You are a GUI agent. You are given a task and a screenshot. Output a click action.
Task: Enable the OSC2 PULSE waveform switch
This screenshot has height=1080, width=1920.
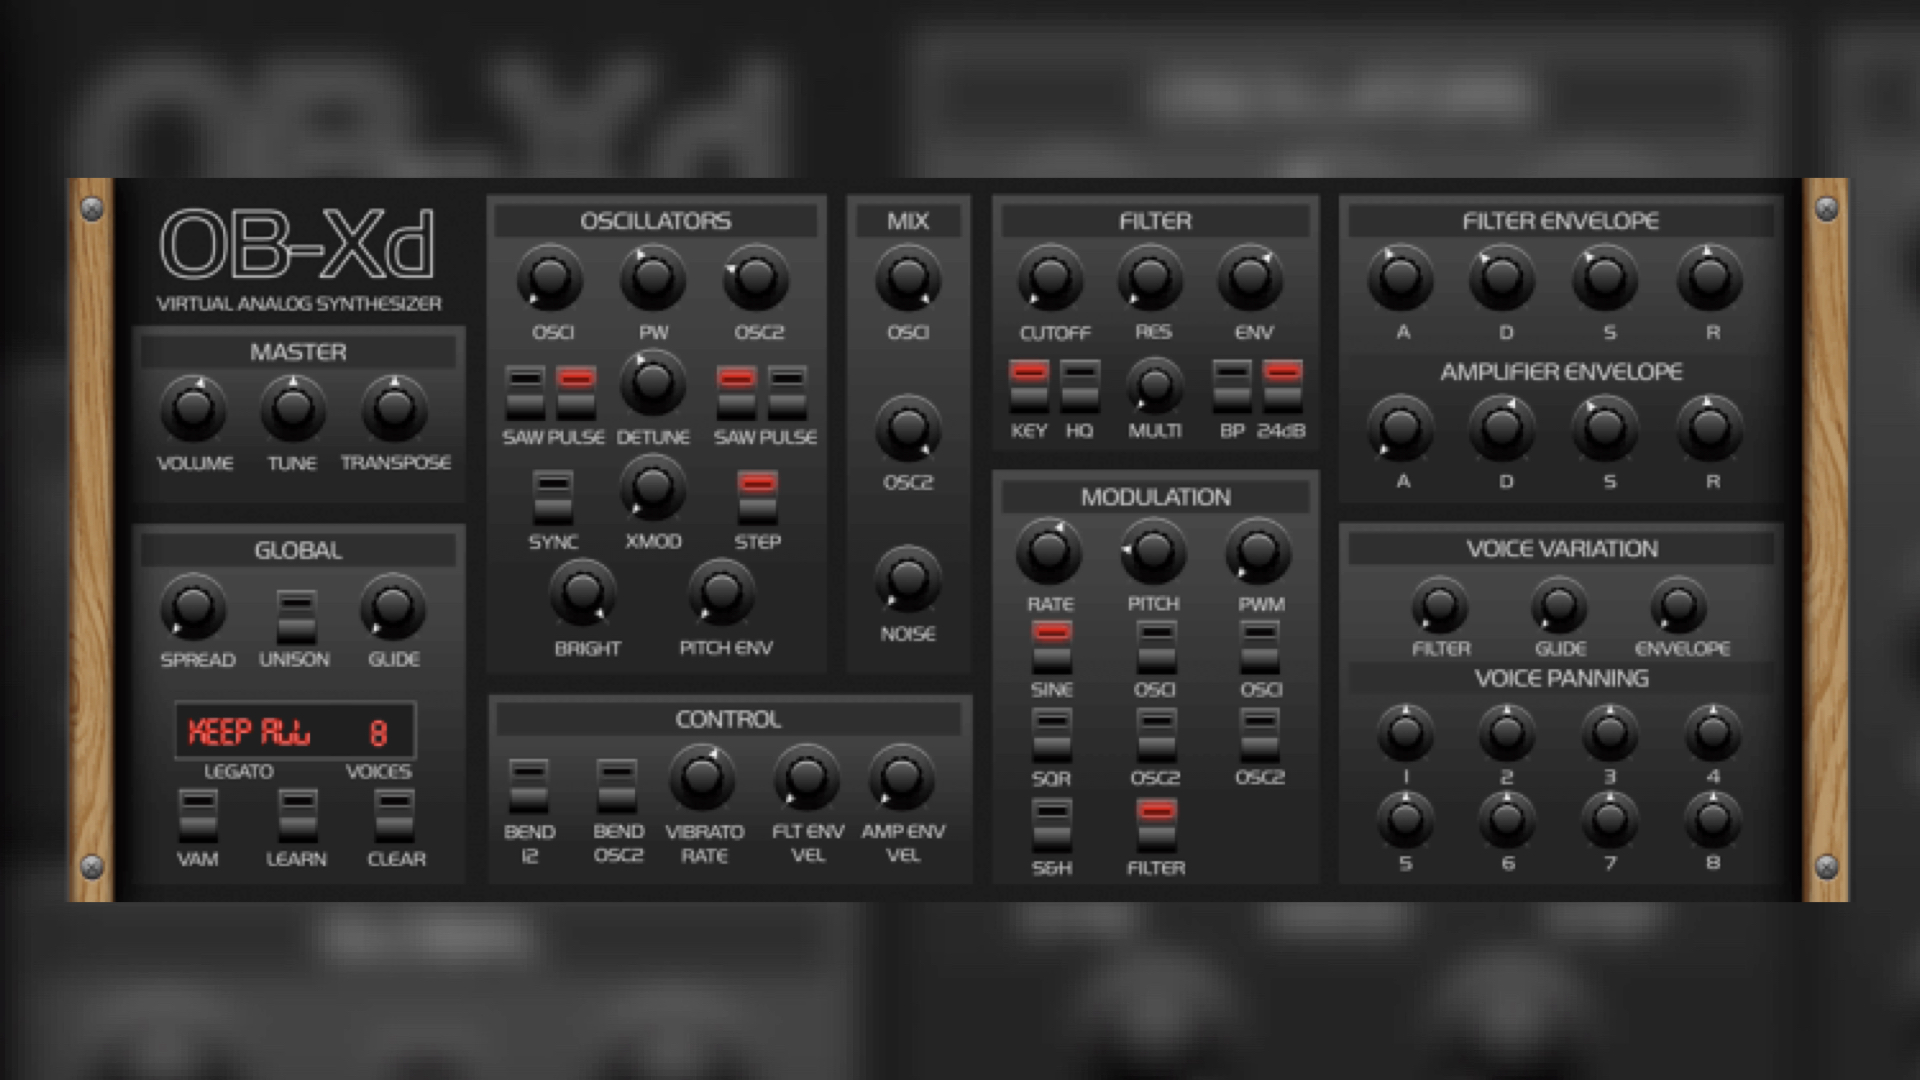coord(788,396)
